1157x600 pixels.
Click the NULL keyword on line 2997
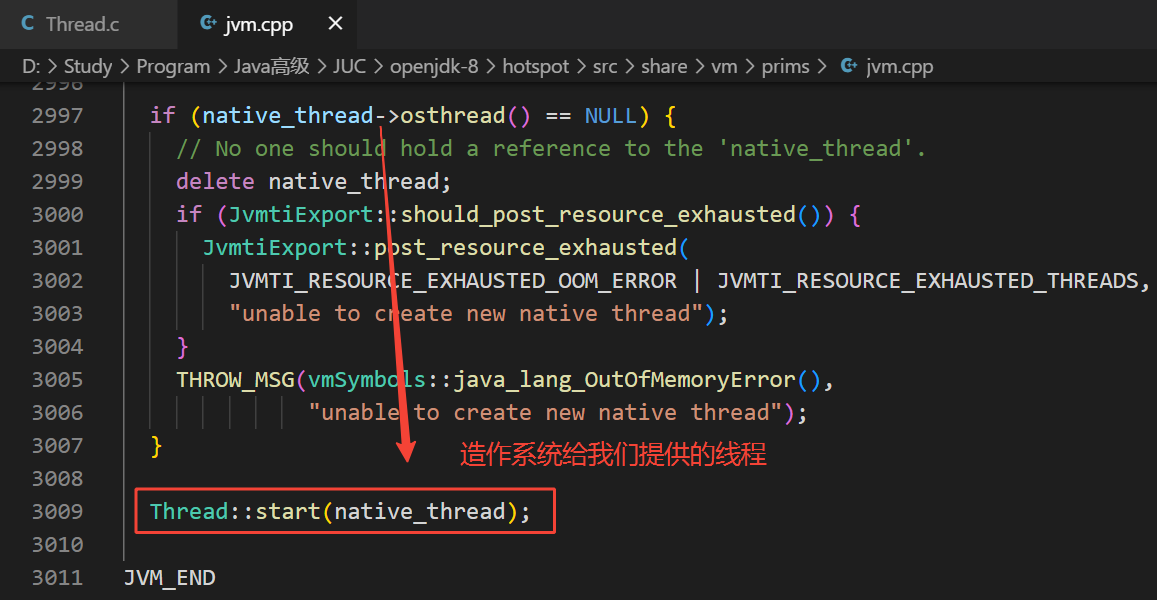coord(610,115)
